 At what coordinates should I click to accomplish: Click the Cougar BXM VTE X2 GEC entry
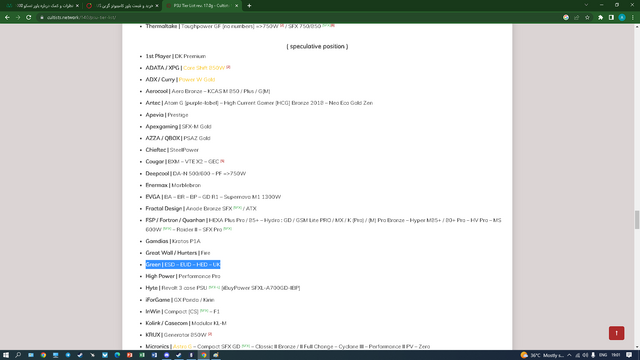pyautogui.click(x=185, y=162)
